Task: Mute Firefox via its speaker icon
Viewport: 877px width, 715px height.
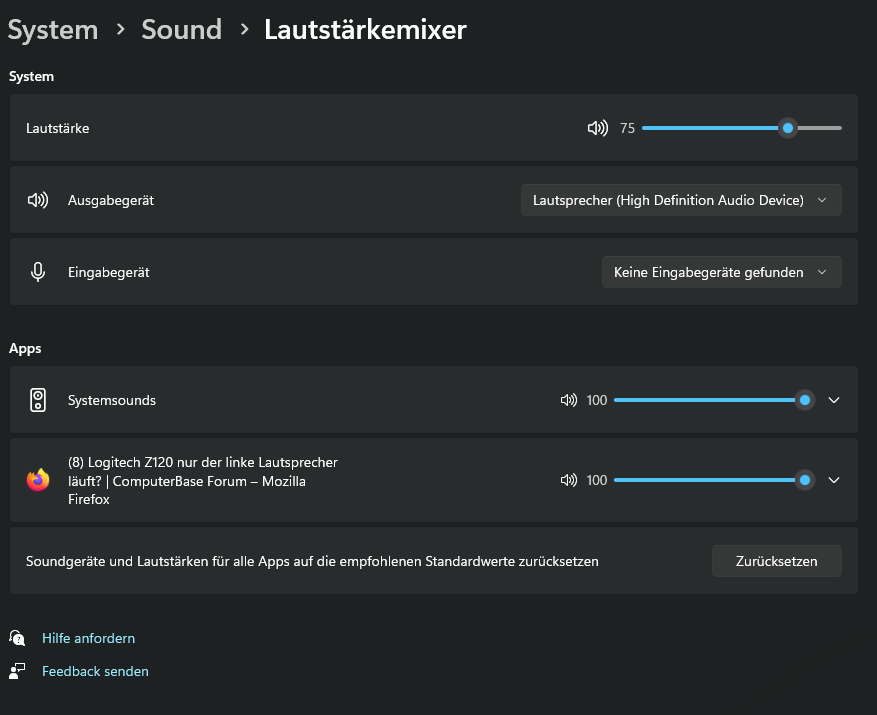Action: coord(569,480)
